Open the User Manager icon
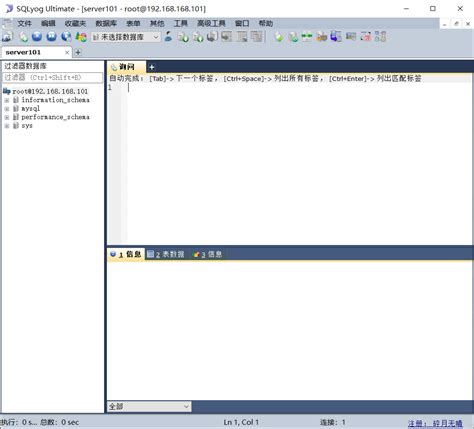474x429 pixels. 169,36
